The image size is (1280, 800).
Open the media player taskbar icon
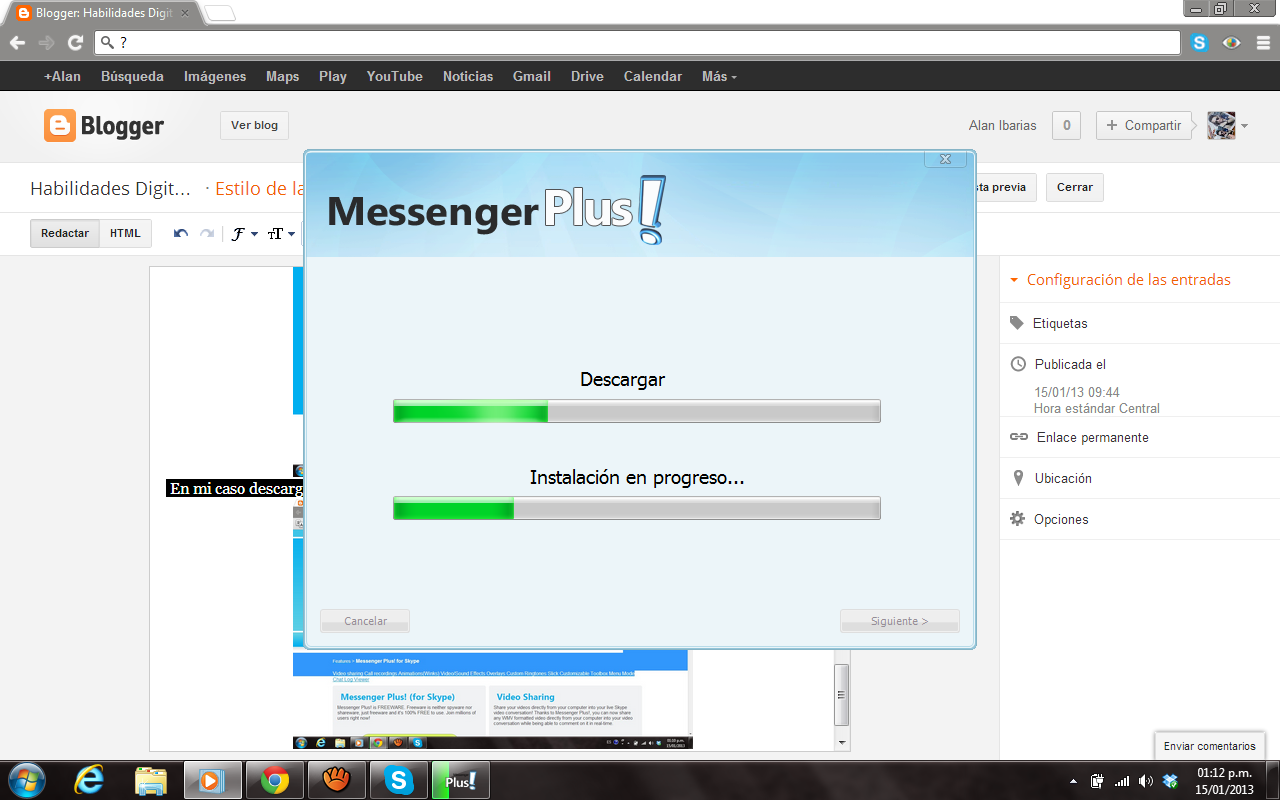pos(212,780)
